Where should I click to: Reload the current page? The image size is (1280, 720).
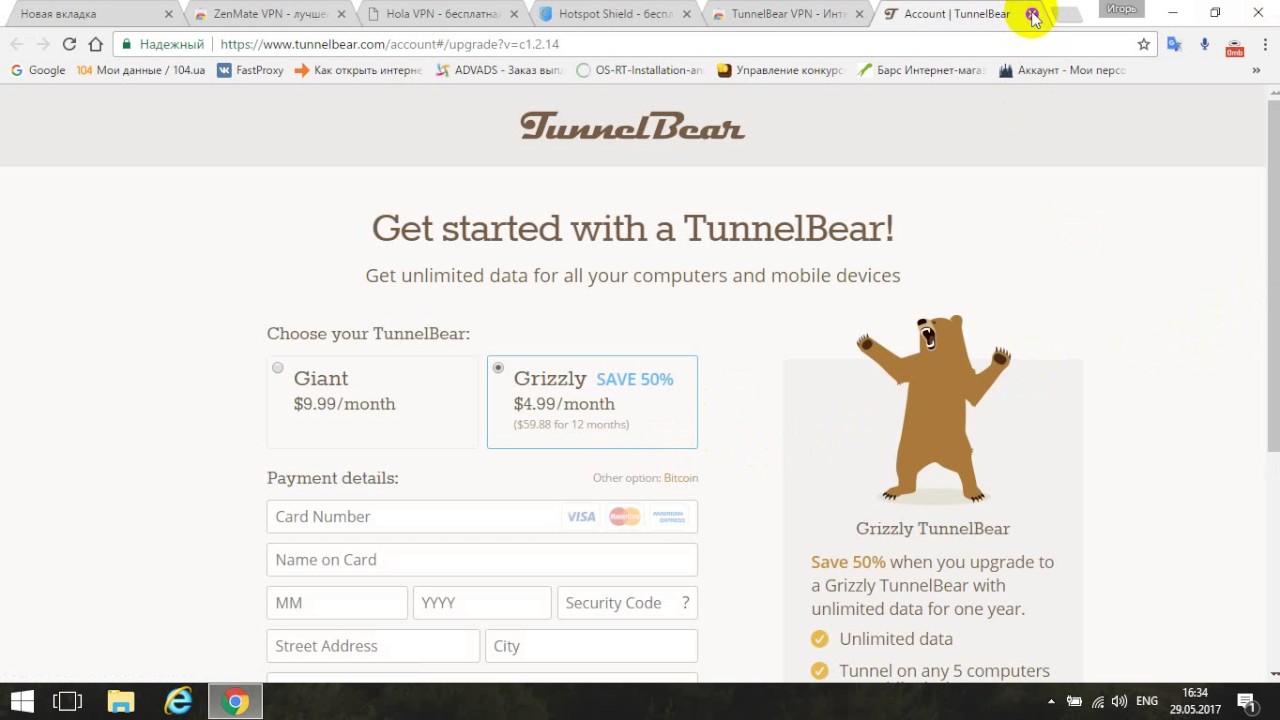69,44
